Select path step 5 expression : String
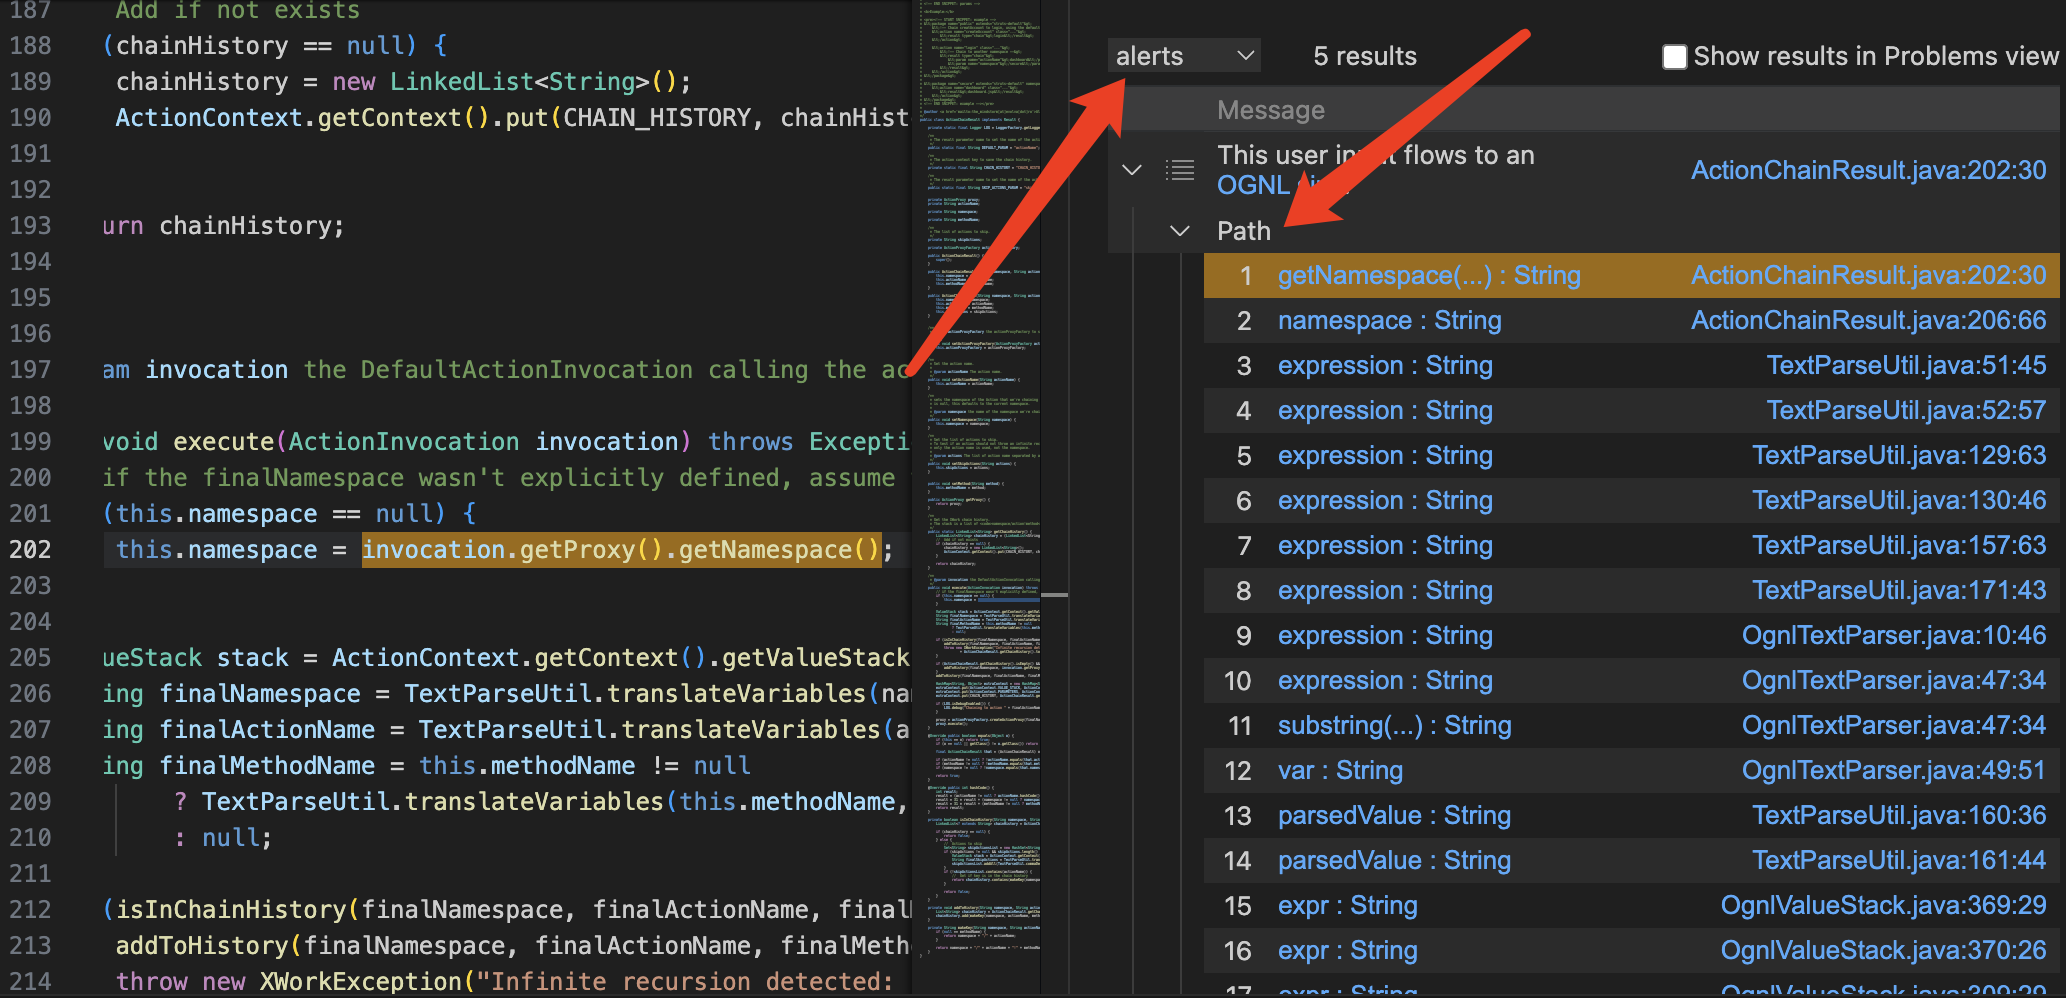The height and width of the screenshot is (998, 2066). 1385,455
